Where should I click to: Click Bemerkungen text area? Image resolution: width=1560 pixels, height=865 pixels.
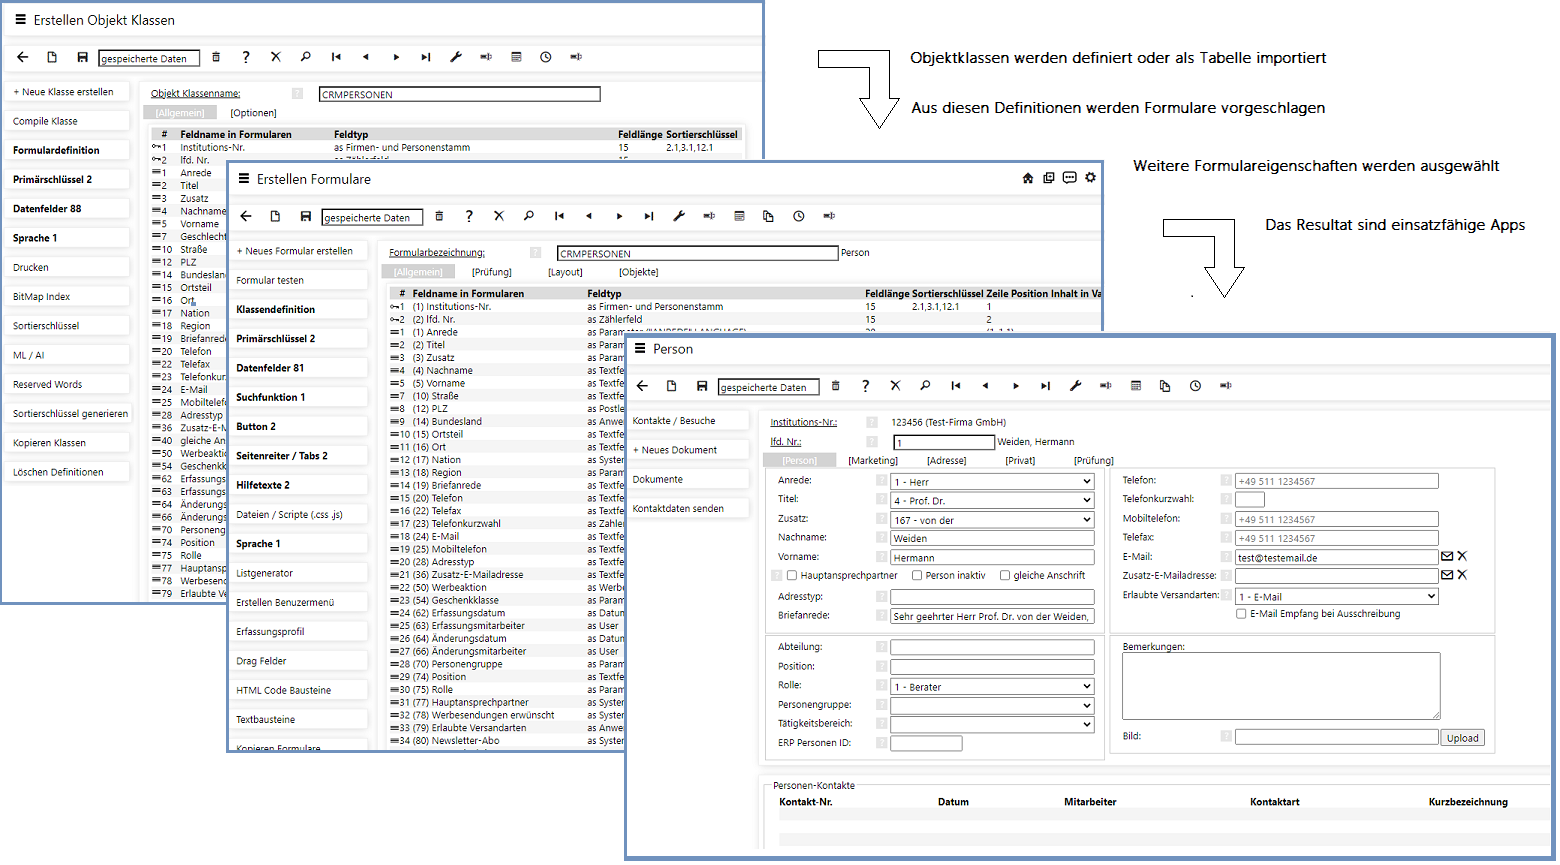tap(1281, 686)
